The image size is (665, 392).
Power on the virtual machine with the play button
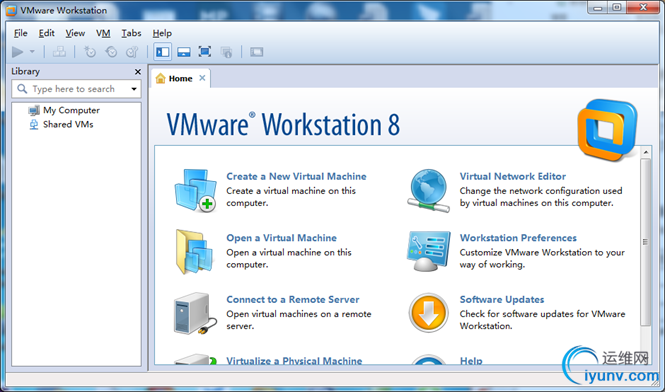click(17, 52)
